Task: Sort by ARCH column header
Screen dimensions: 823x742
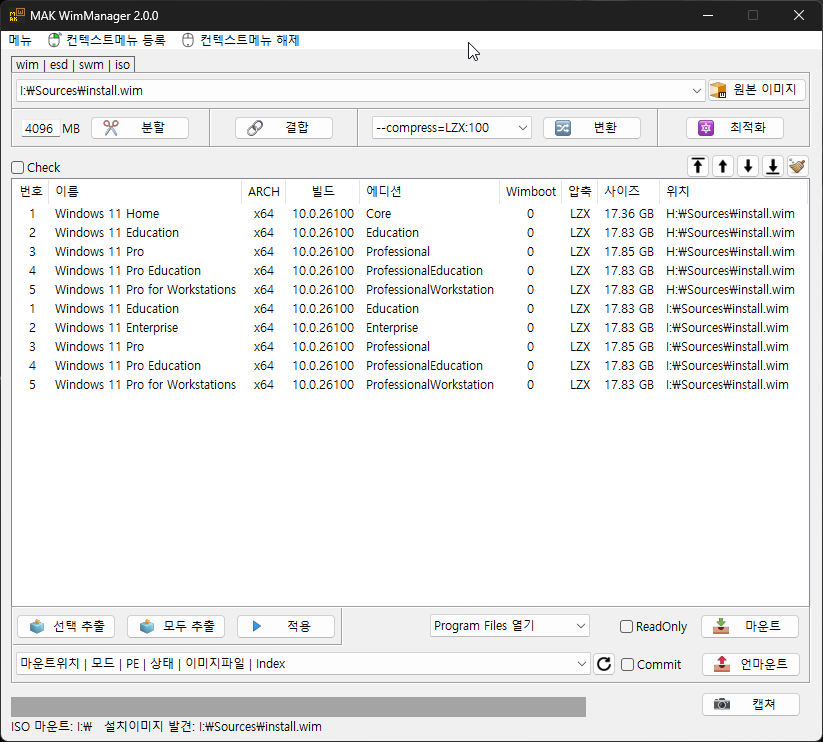Action: 263,192
